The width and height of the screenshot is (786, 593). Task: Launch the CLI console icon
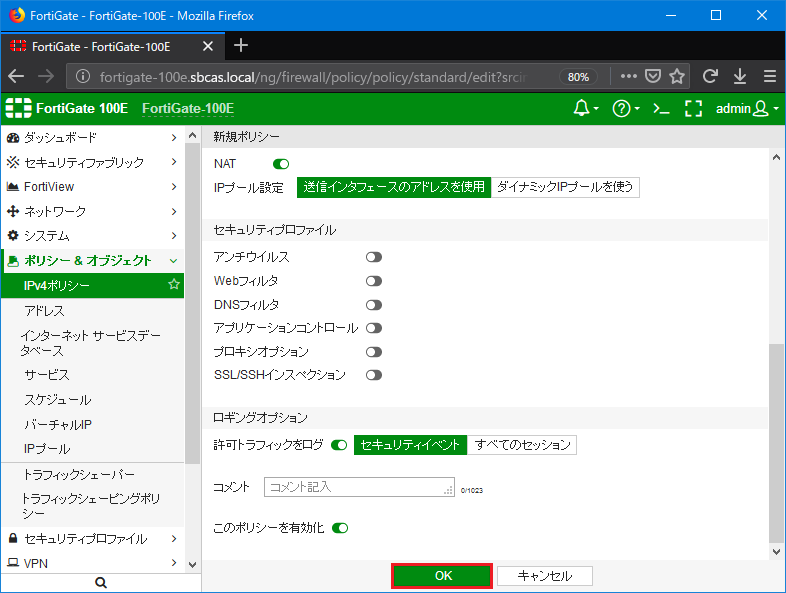(x=661, y=108)
